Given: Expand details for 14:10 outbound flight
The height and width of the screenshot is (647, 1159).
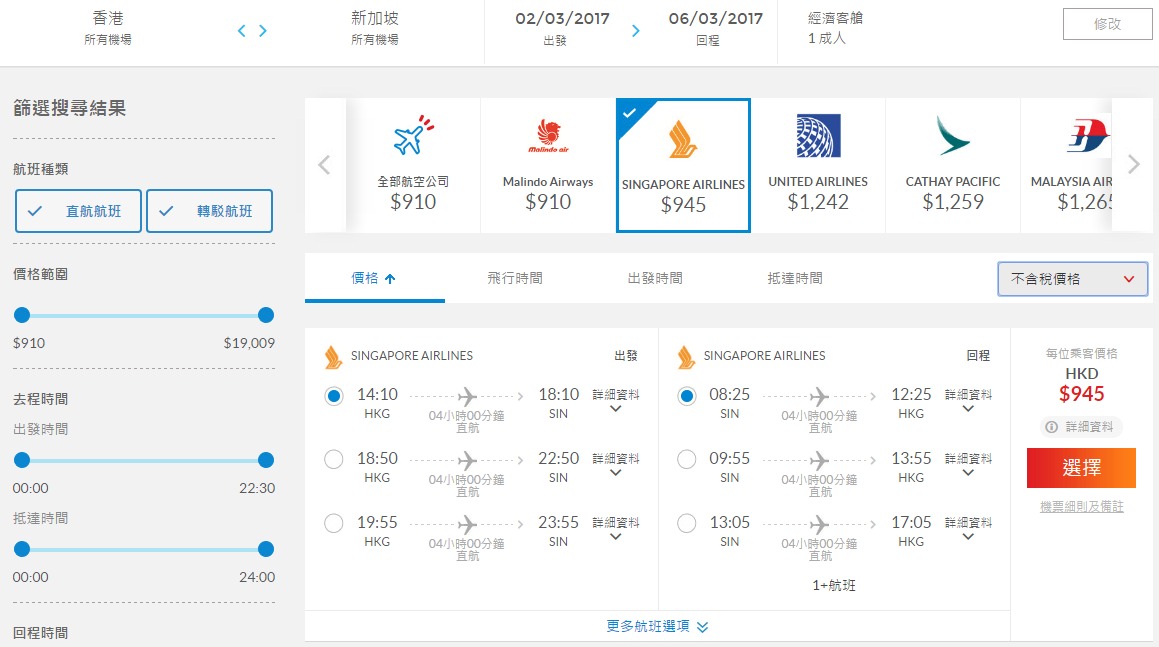Looking at the screenshot, I should tap(616, 400).
